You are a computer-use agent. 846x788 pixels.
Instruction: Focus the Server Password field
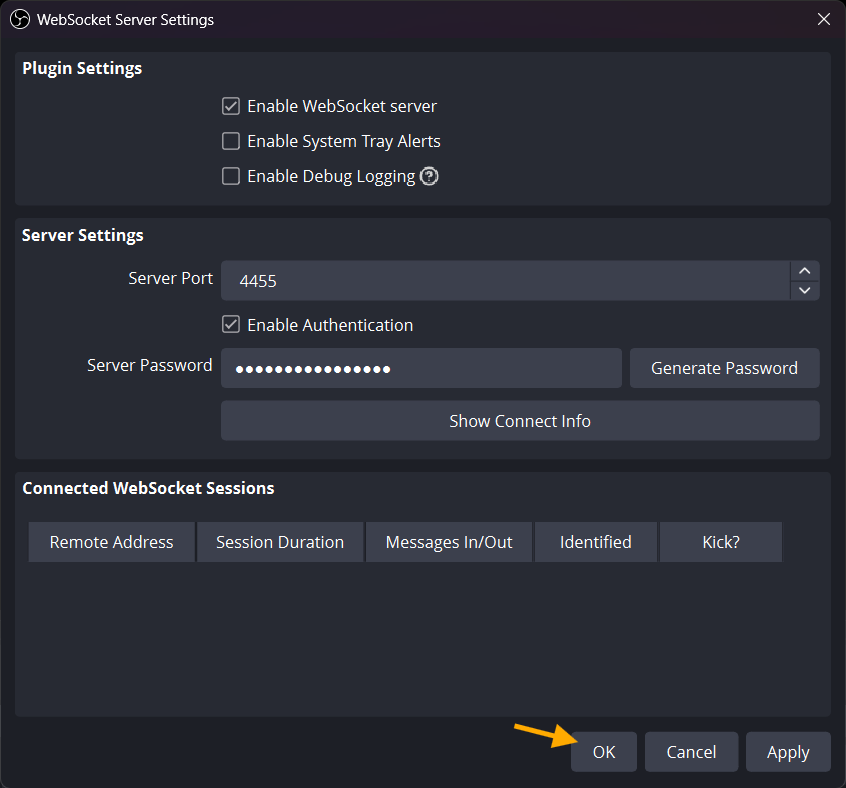tap(421, 368)
